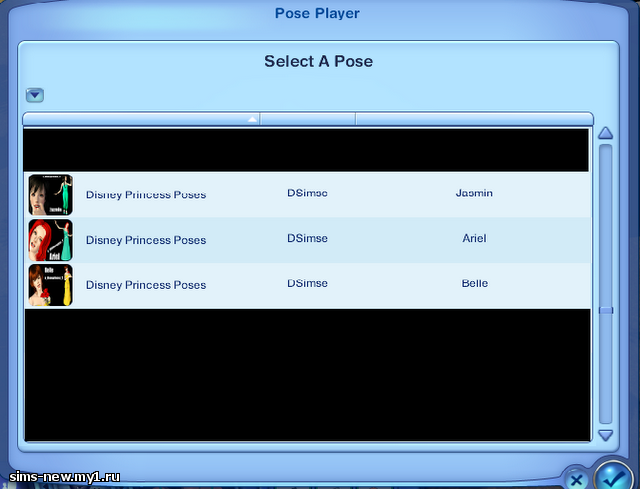This screenshot has height=489, width=640.
Task: Click the scrollbar up arrow
Action: [605, 133]
